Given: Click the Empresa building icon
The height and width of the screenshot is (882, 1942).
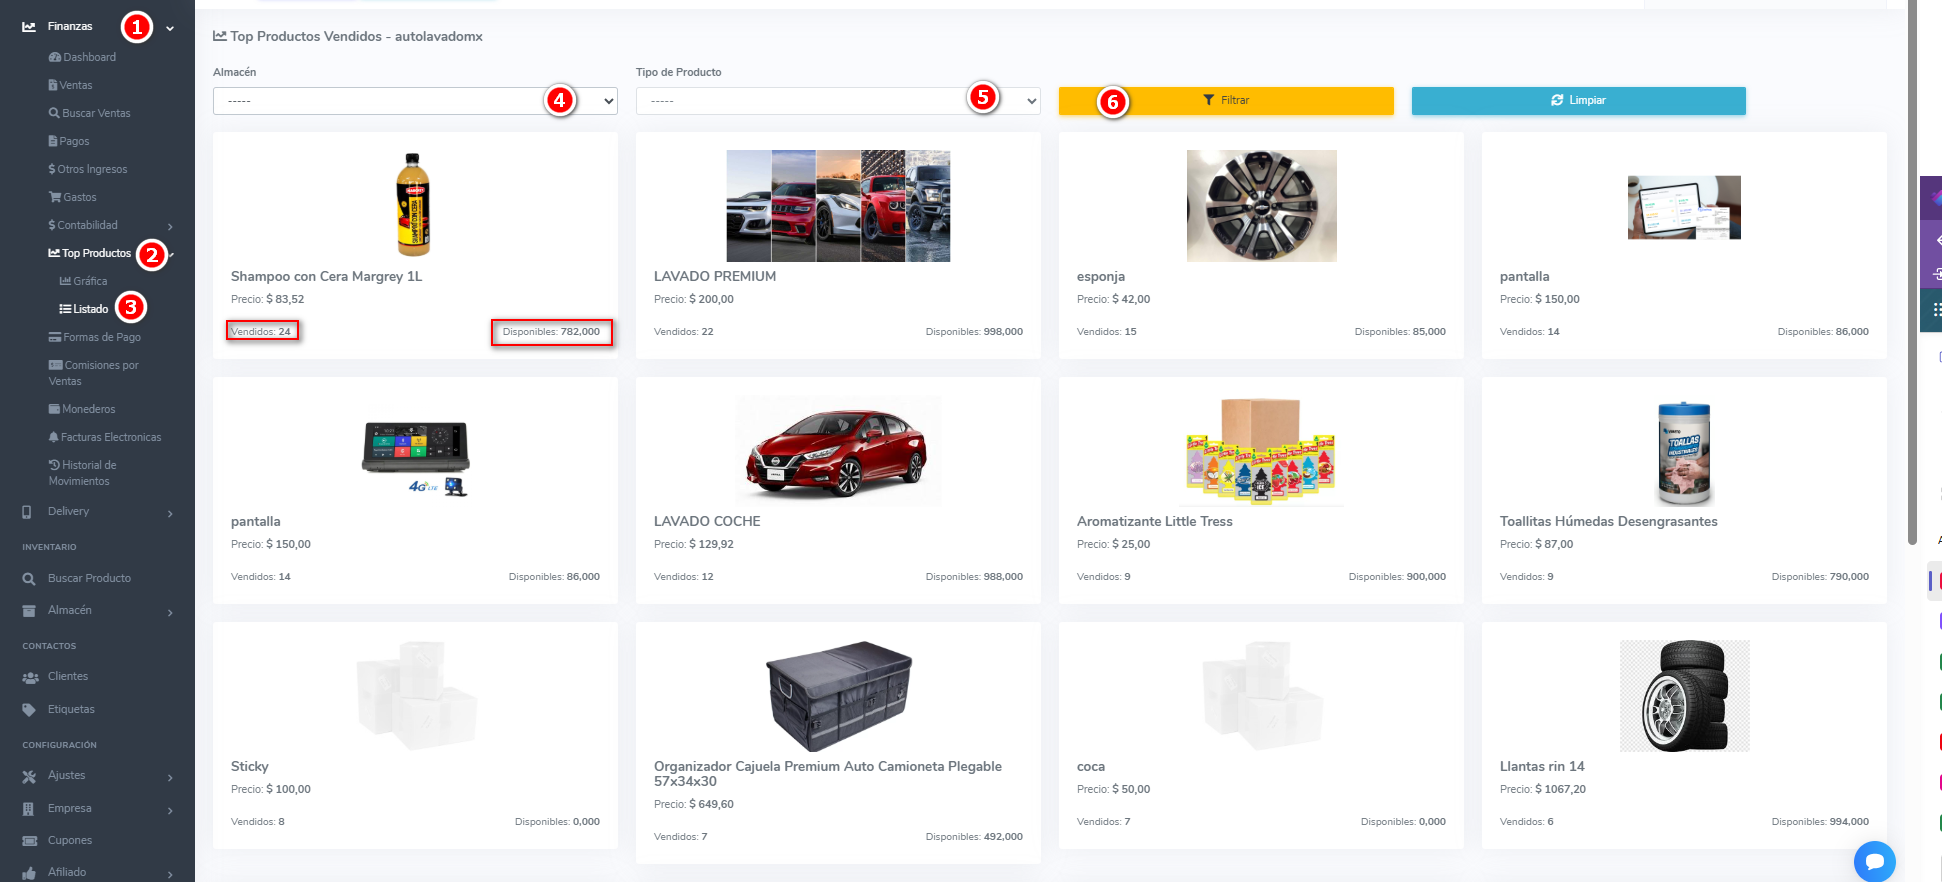Looking at the screenshot, I should click(28, 809).
